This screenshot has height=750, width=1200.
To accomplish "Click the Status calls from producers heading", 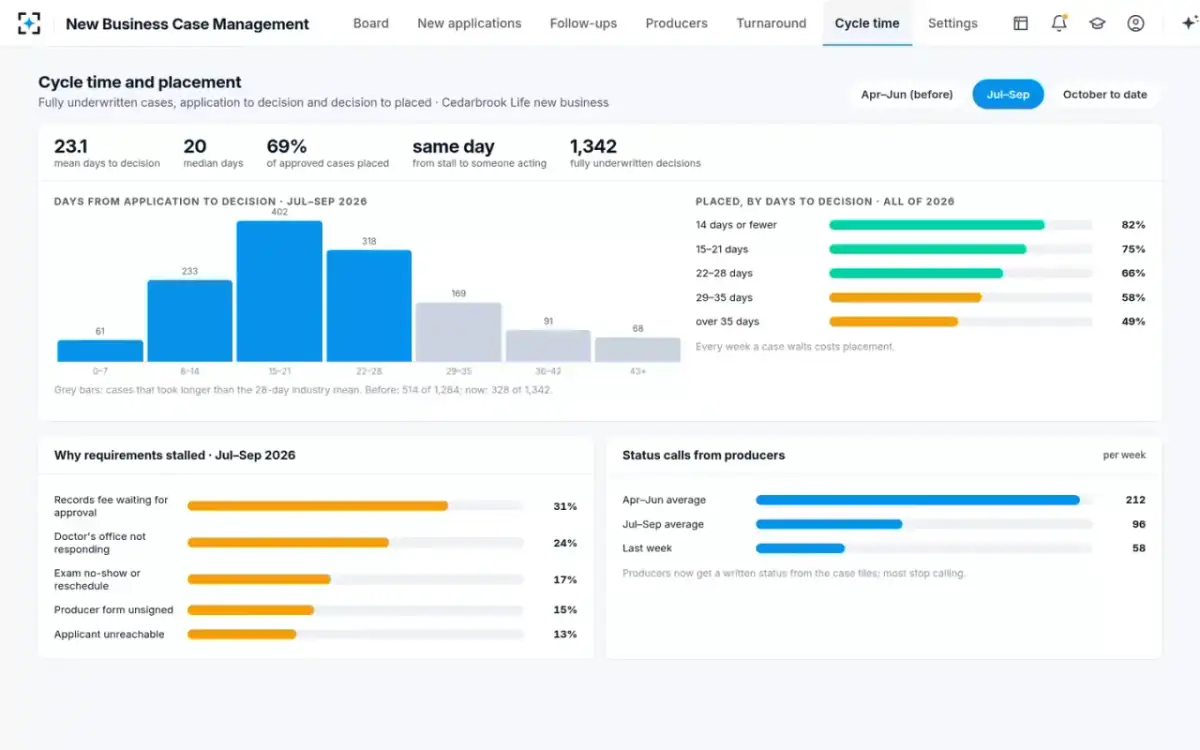I will pos(703,455).
